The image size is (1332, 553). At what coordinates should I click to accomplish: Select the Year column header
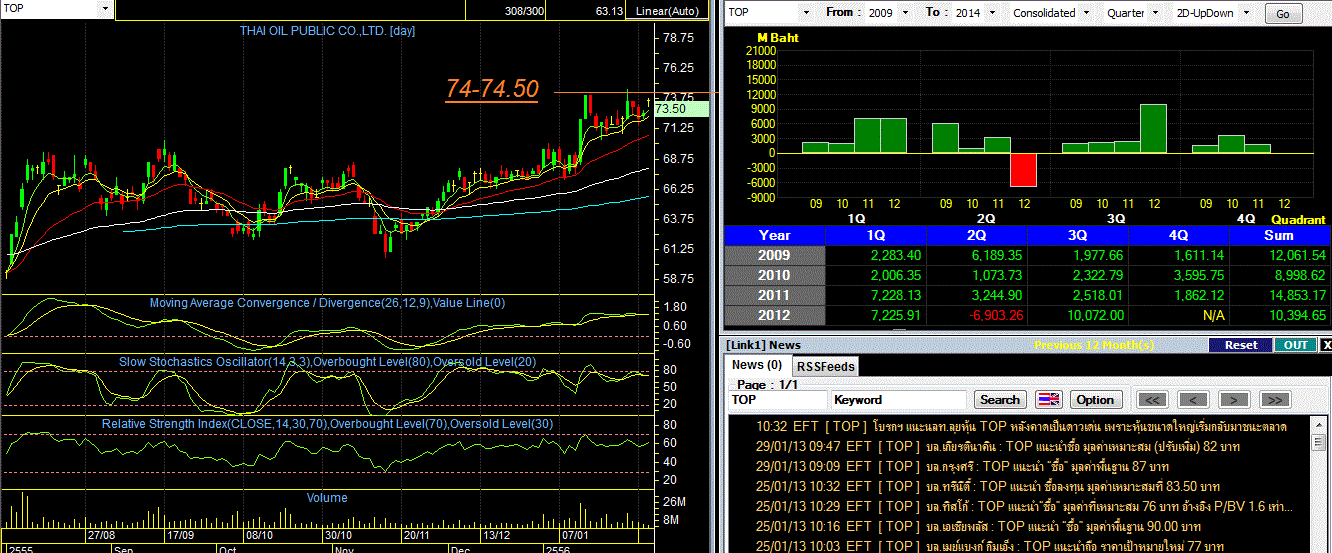[774, 235]
